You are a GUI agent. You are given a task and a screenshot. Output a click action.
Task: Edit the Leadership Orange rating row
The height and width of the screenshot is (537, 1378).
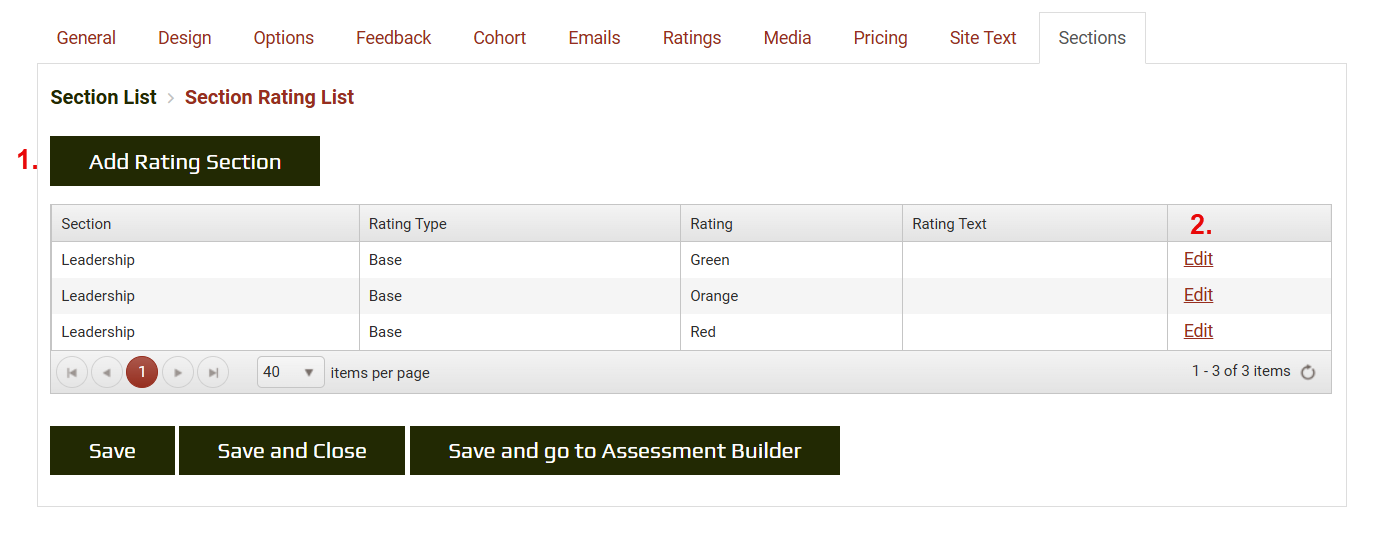(x=1198, y=295)
